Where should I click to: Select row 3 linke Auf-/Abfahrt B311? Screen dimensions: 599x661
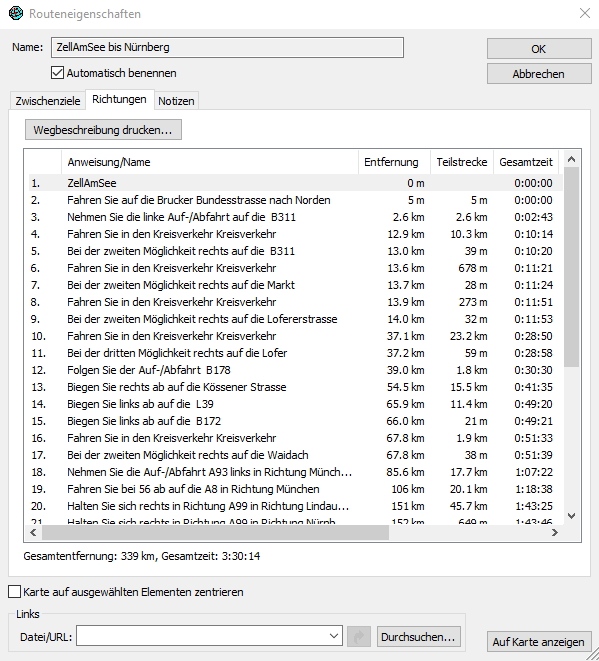pyautogui.click(x=295, y=217)
